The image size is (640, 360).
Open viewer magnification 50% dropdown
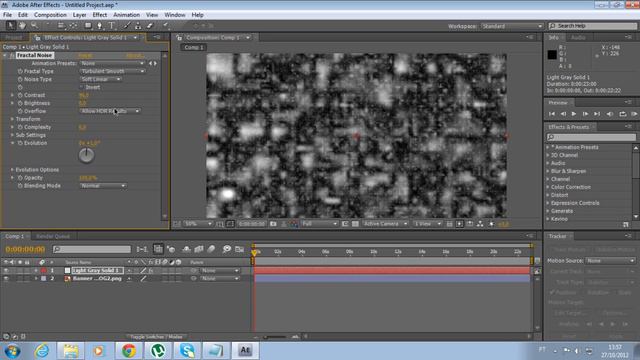coord(198,224)
